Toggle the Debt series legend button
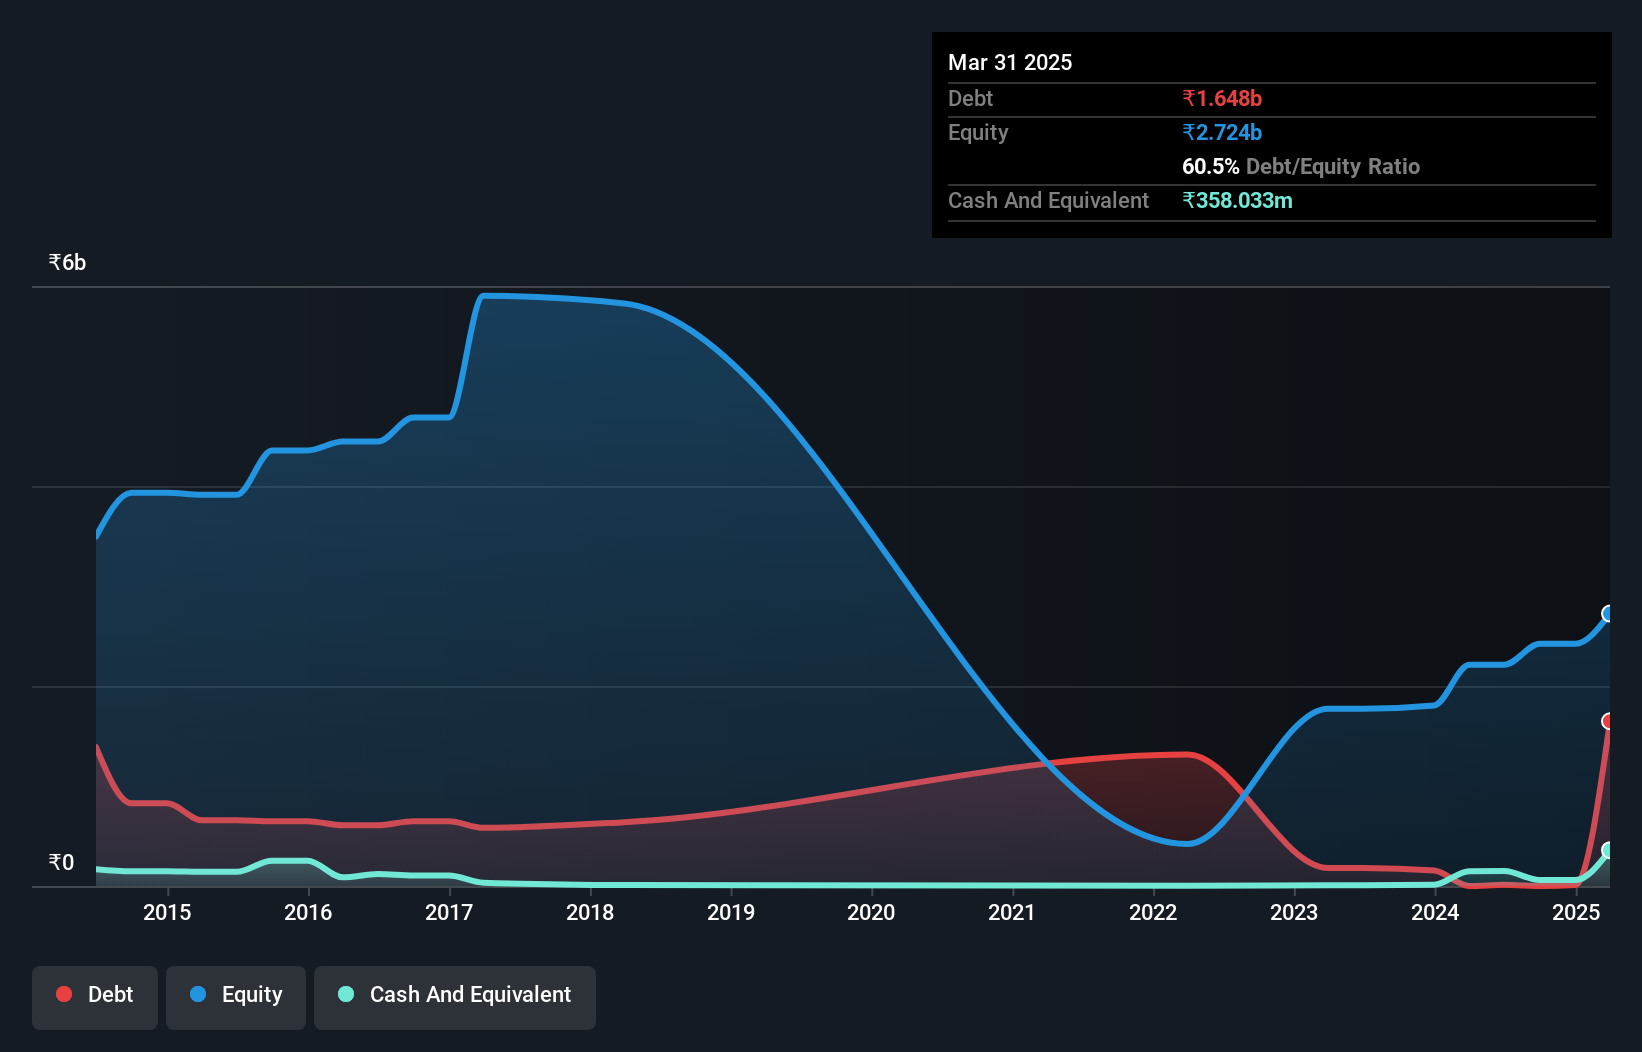This screenshot has height=1052, width=1642. 95,997
